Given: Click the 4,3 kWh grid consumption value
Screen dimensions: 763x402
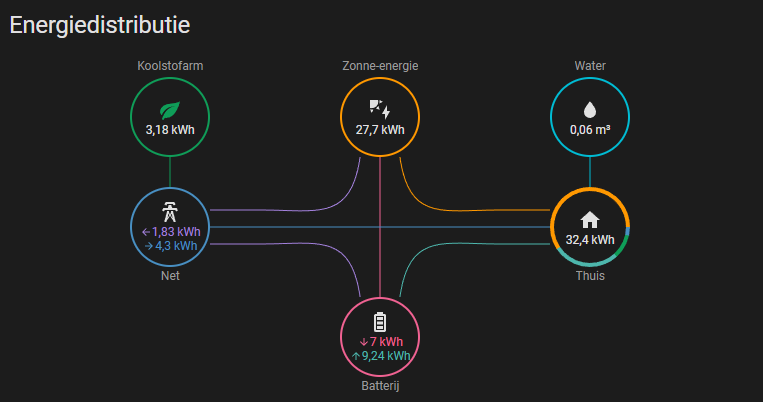Looking at the screenshot, I should point(171,245).
